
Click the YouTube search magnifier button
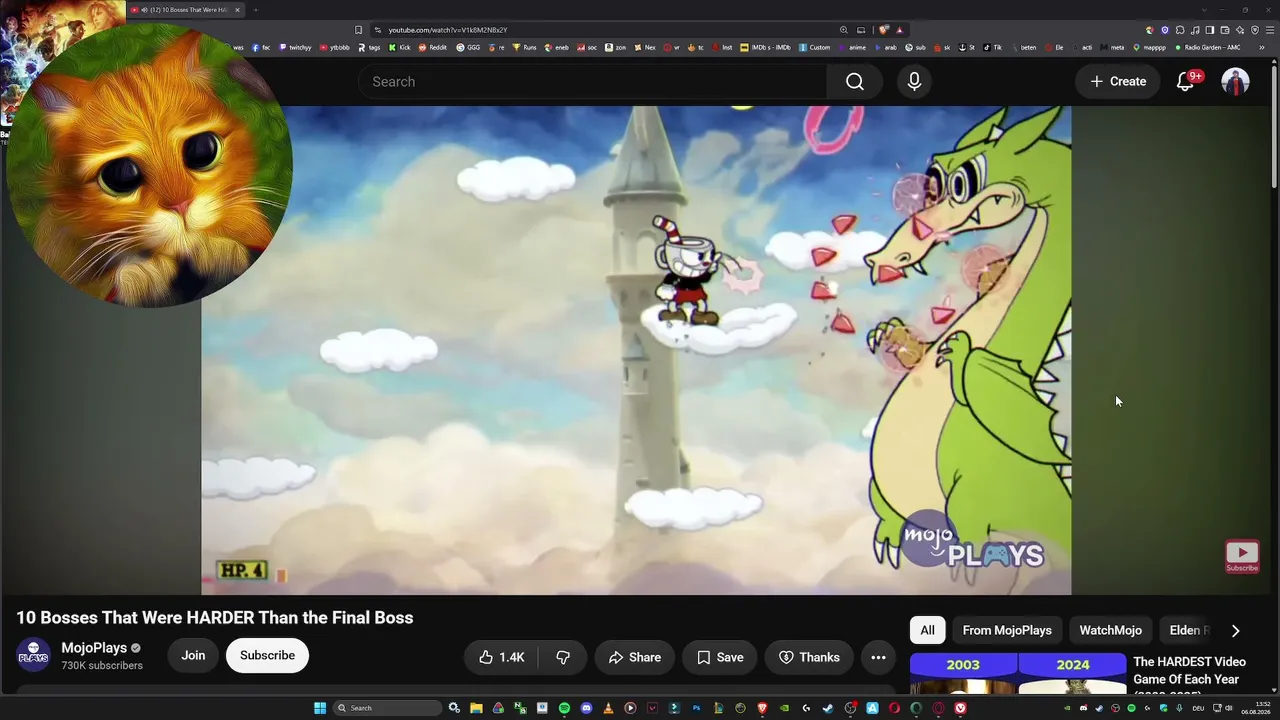855,82
